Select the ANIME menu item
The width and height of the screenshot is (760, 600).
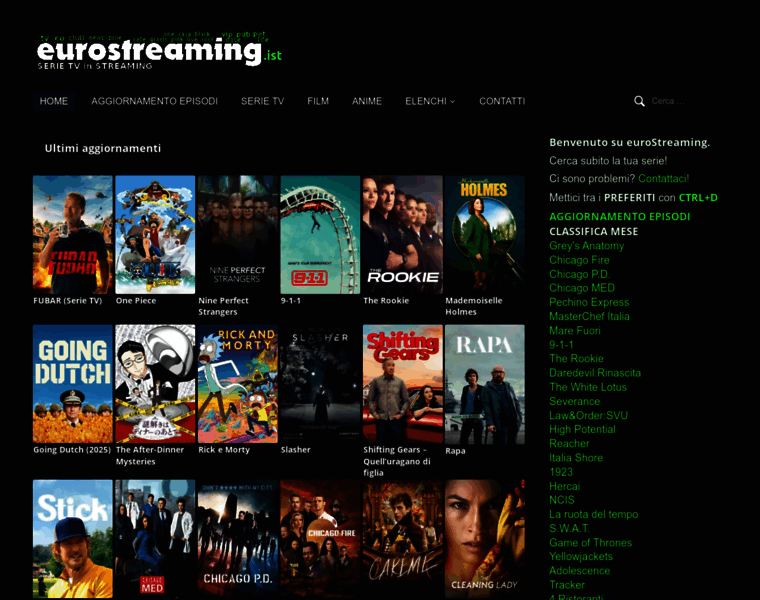coord(367,101)
